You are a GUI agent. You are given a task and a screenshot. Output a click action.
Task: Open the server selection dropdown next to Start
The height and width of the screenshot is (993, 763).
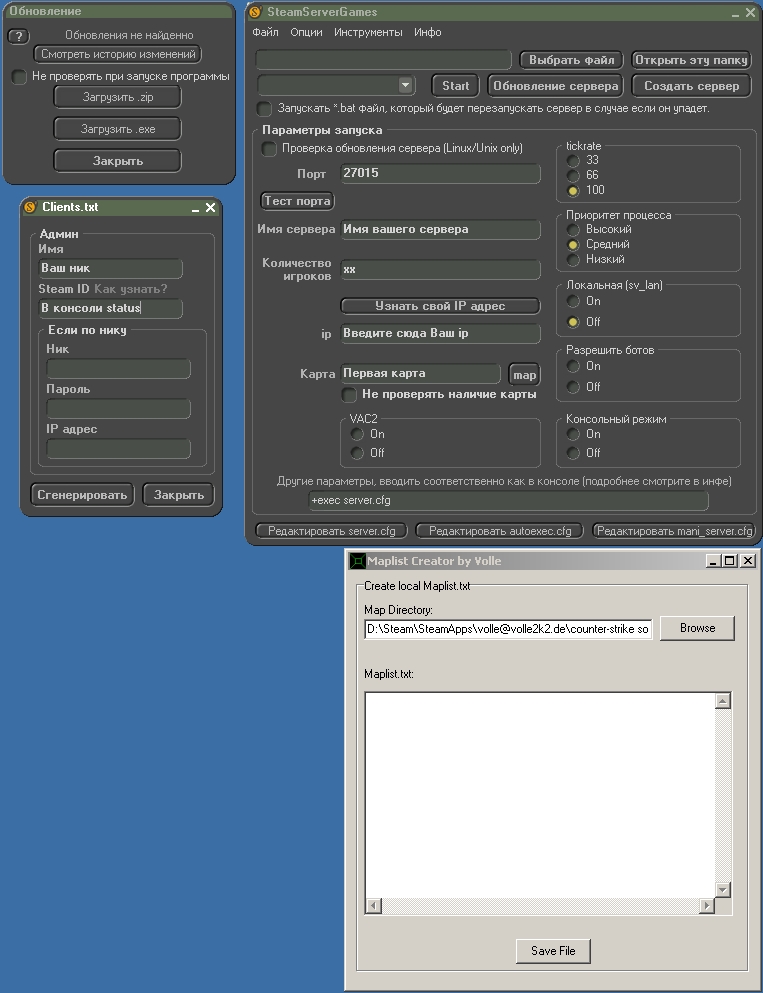[405, 85]
